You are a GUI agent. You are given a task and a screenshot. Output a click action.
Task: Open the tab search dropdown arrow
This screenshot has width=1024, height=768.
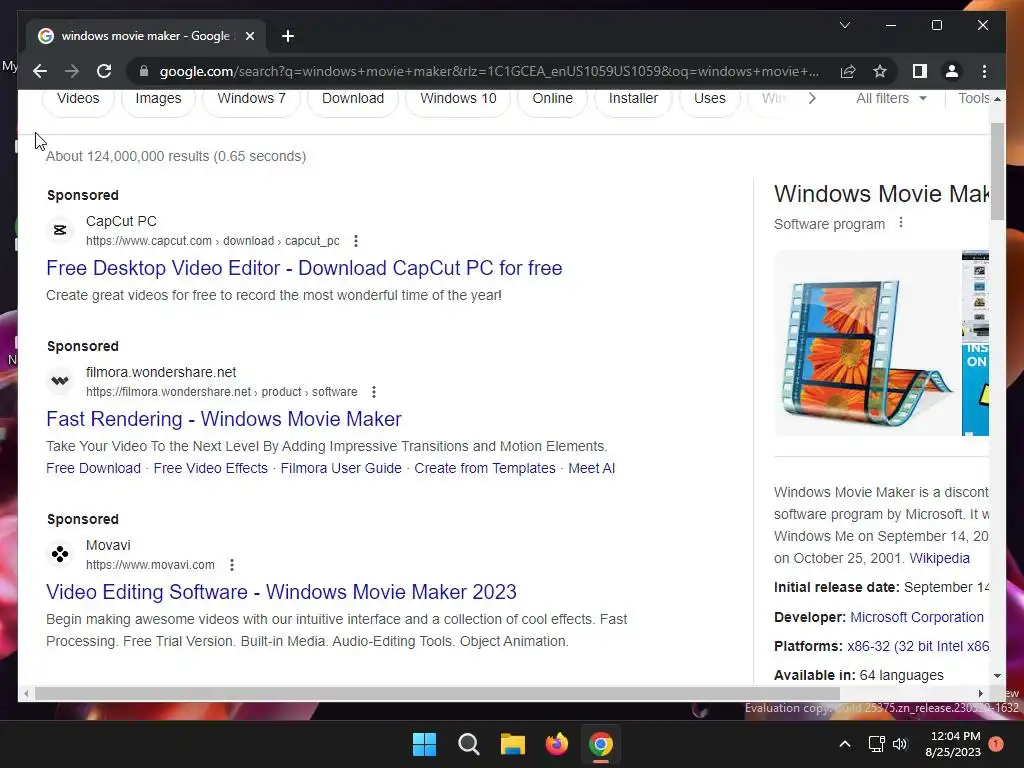pos(844,25)
